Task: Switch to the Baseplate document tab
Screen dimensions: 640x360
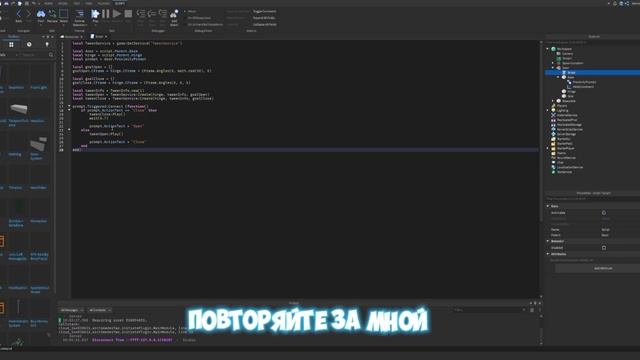Action: tap(72, 37)
